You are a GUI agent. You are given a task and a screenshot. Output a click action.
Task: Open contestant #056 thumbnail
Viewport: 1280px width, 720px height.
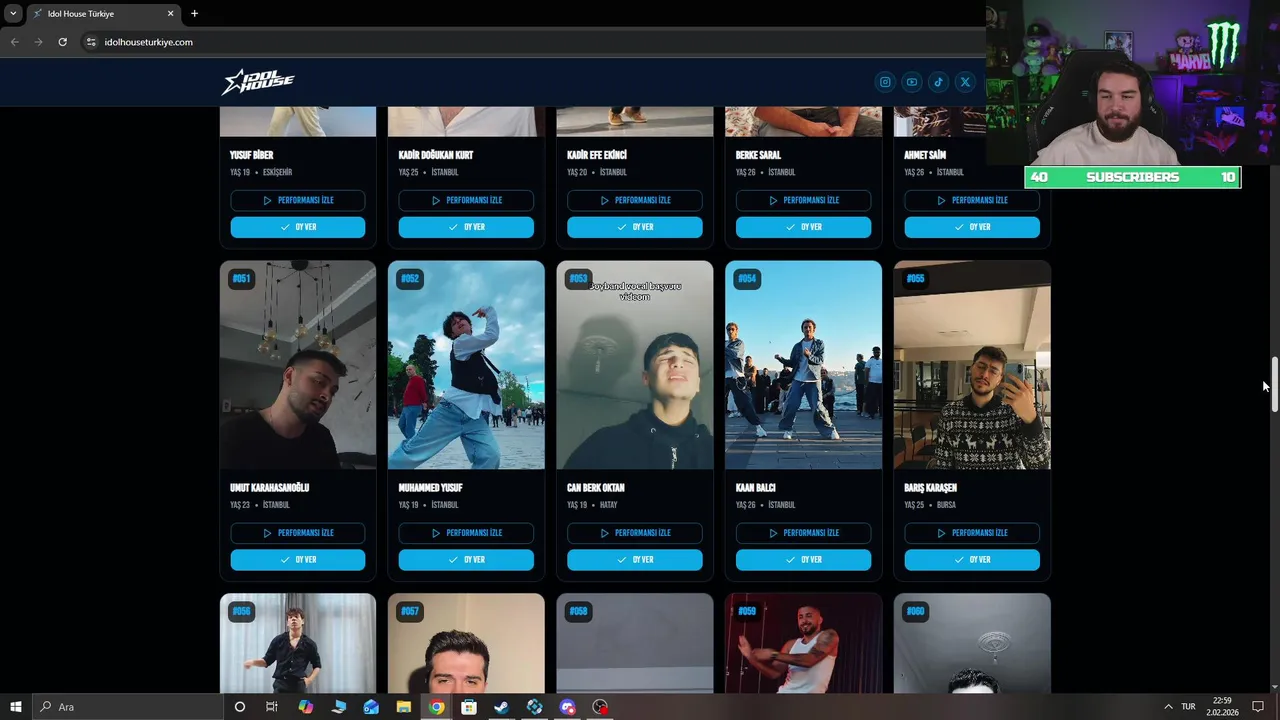pos(298,643)
